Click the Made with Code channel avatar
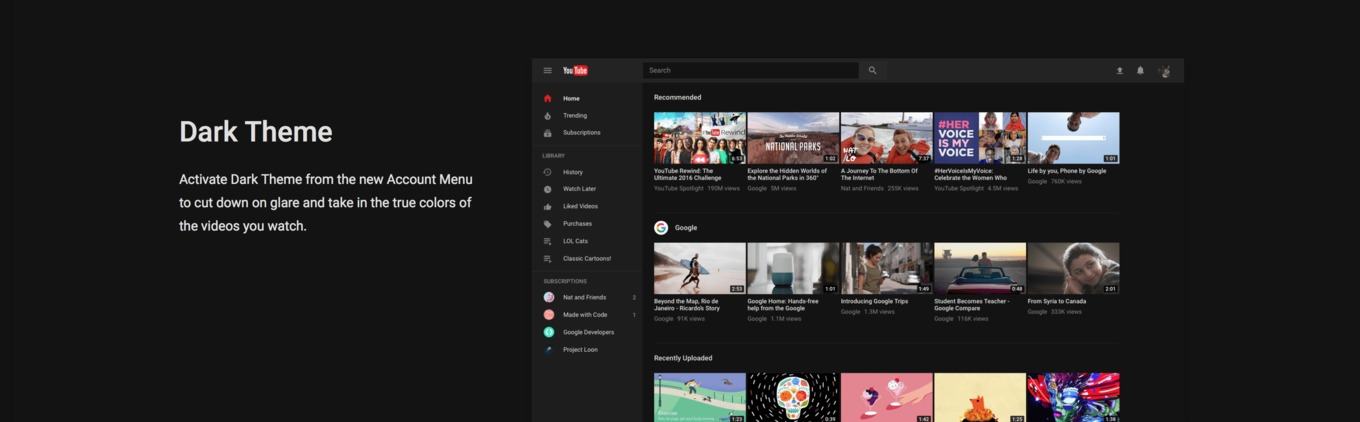Screen dimensions: 1360x422 coord(549,315)
